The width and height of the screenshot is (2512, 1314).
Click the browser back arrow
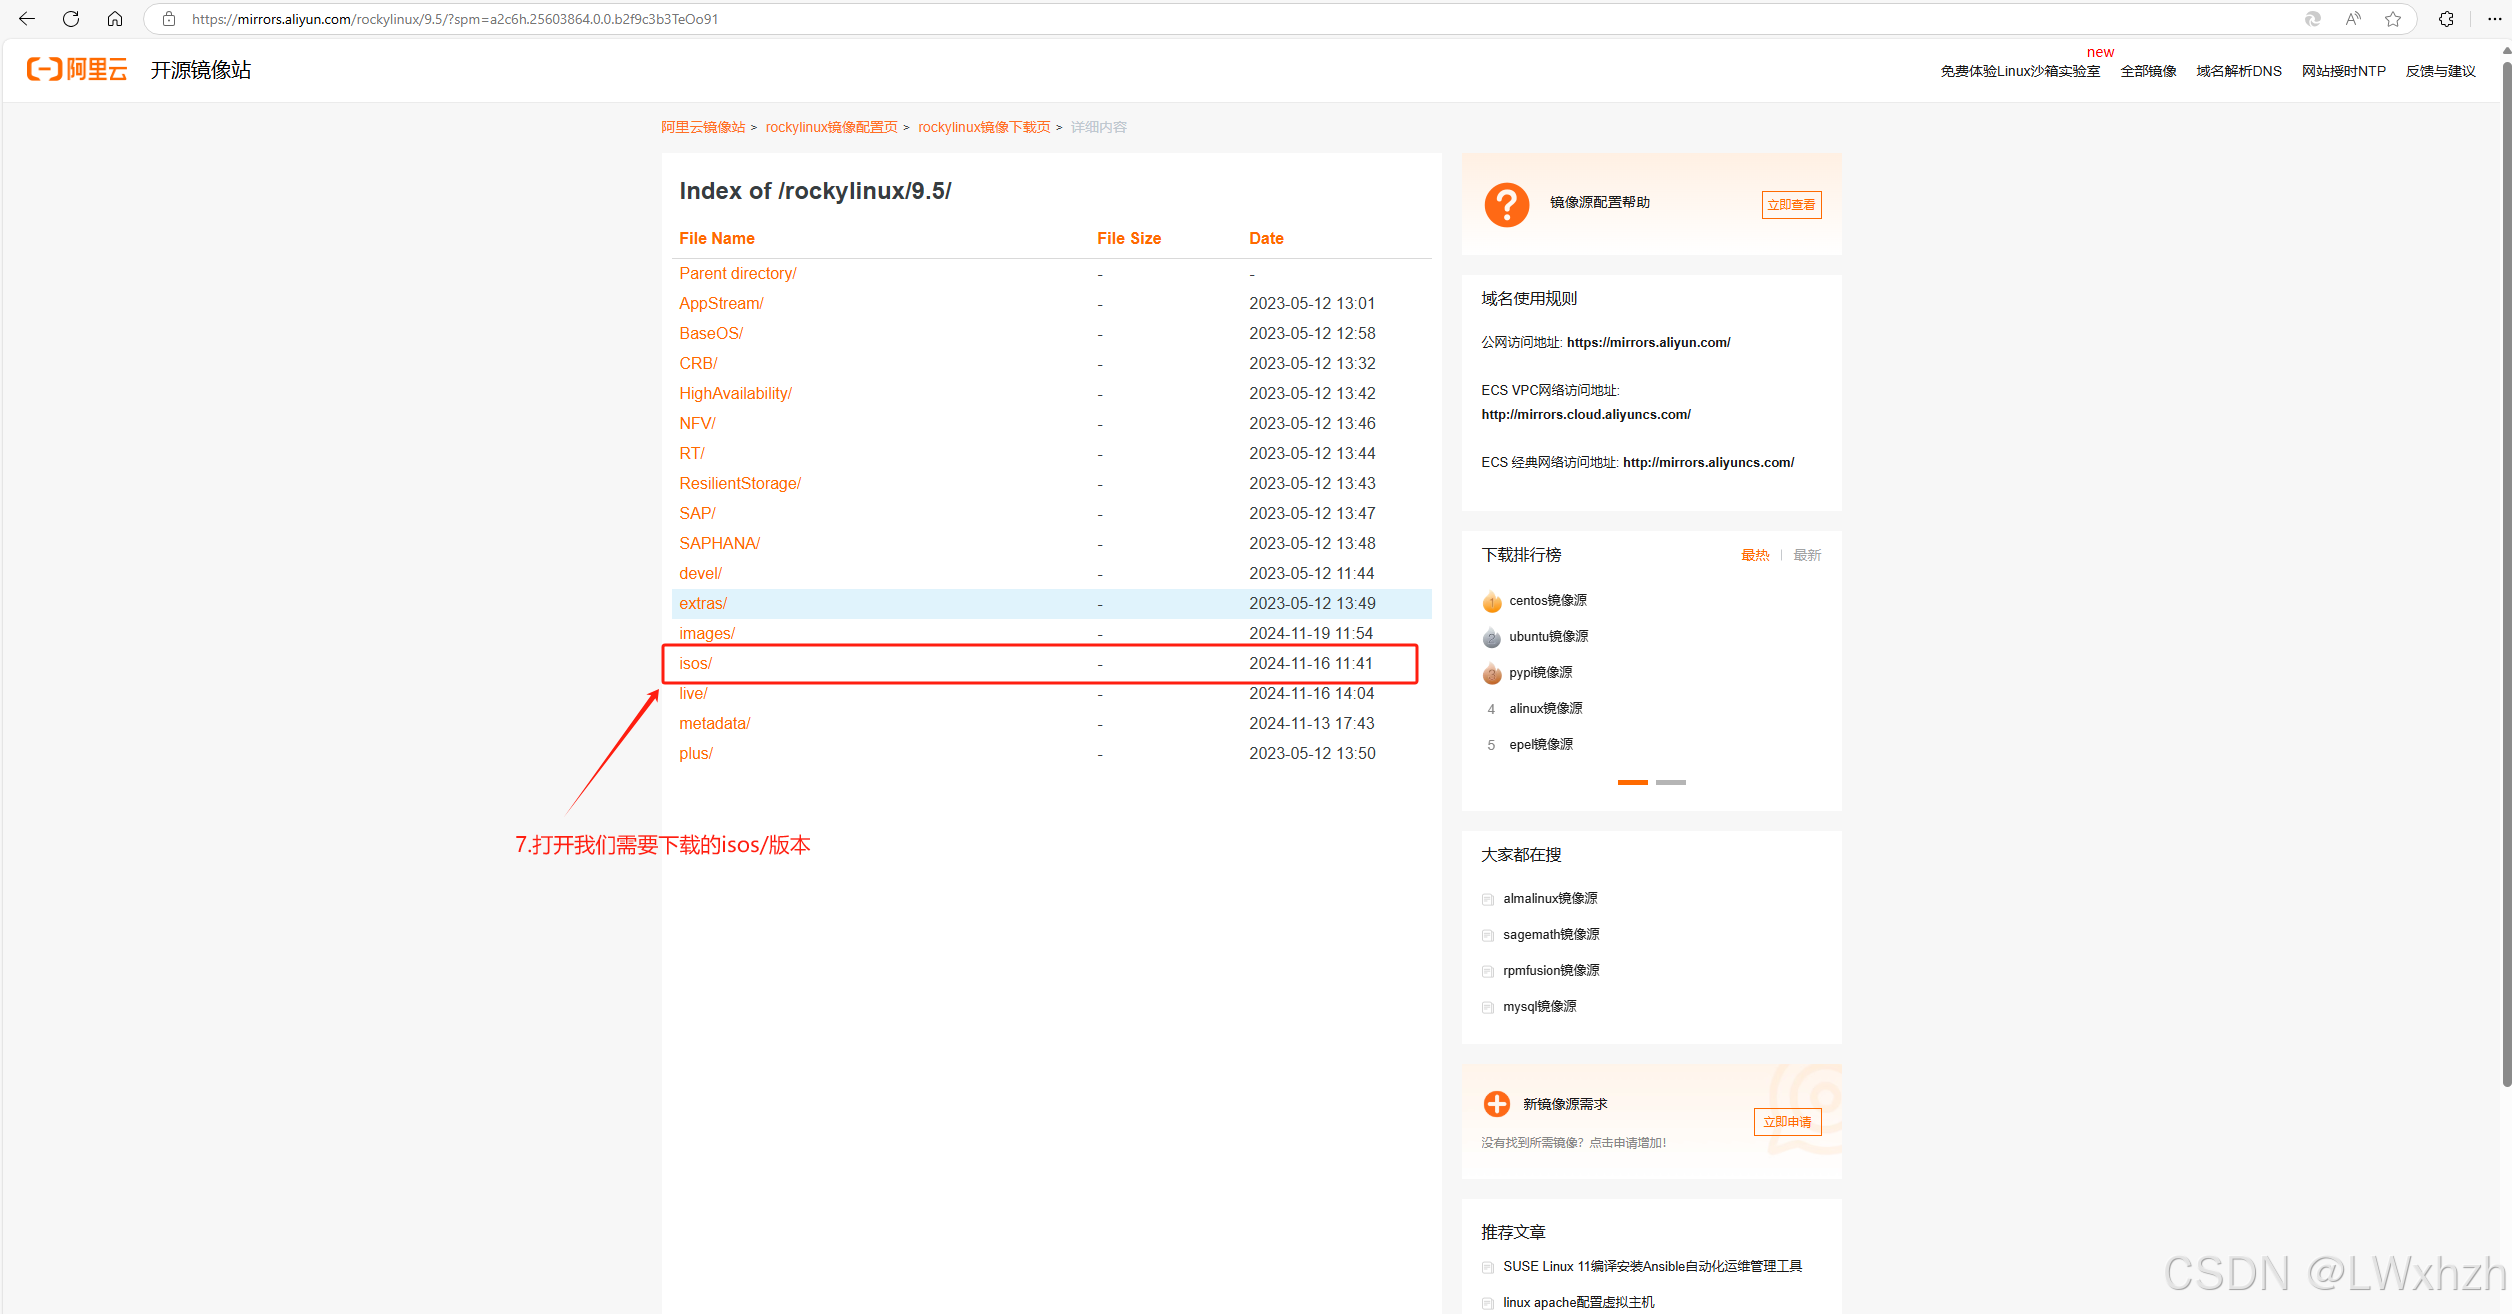pos(27,19)
